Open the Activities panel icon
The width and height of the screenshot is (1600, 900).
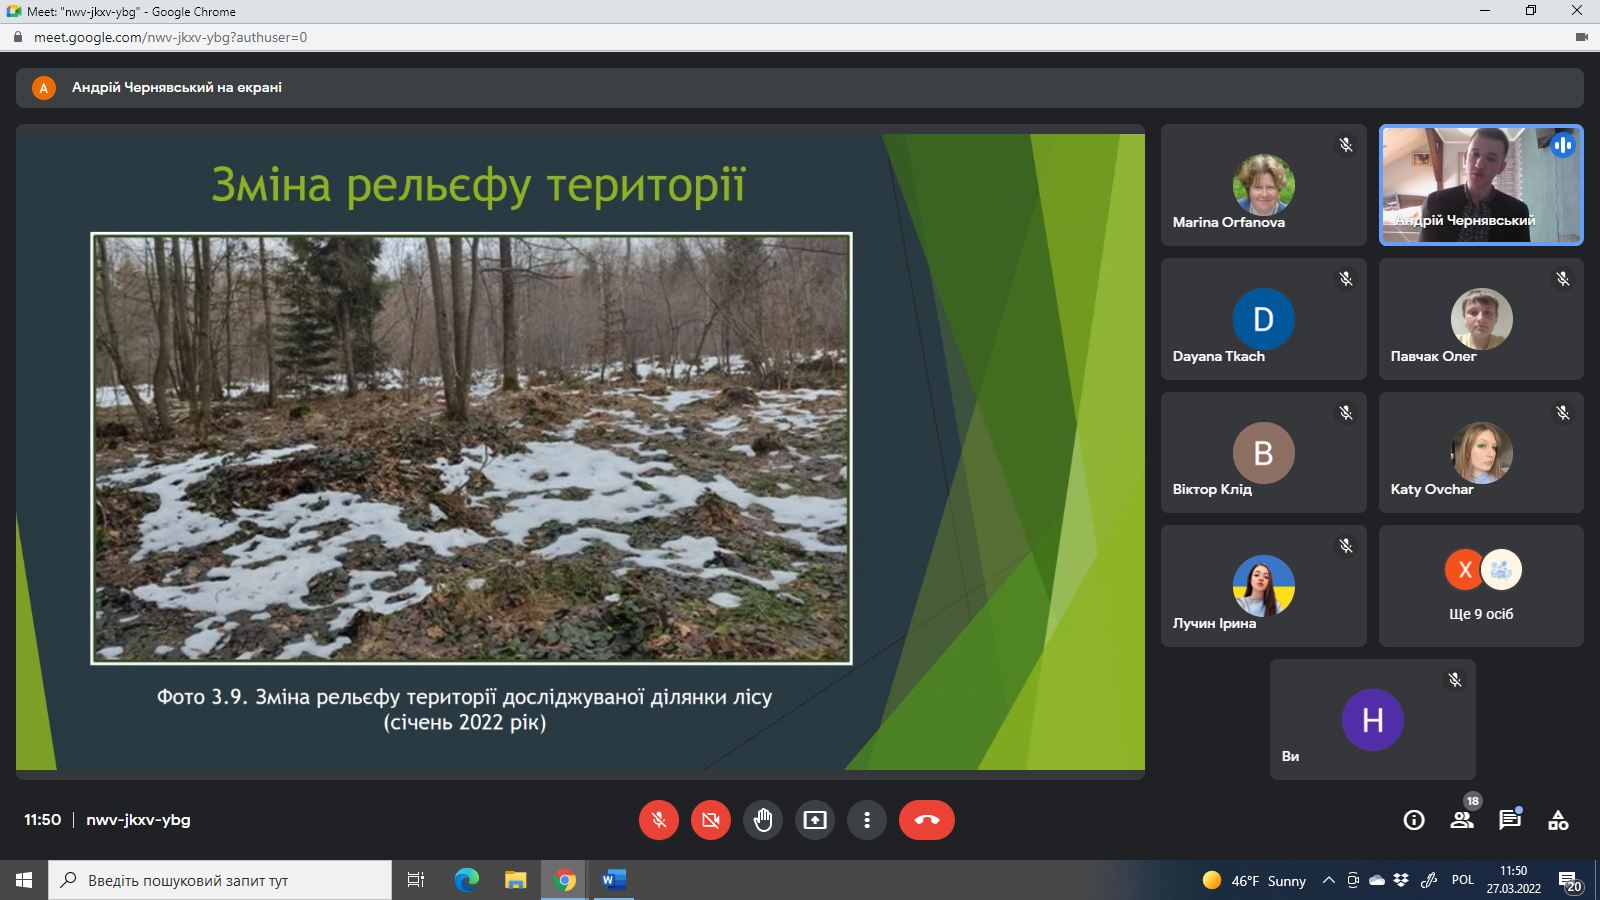(1558, 820)
